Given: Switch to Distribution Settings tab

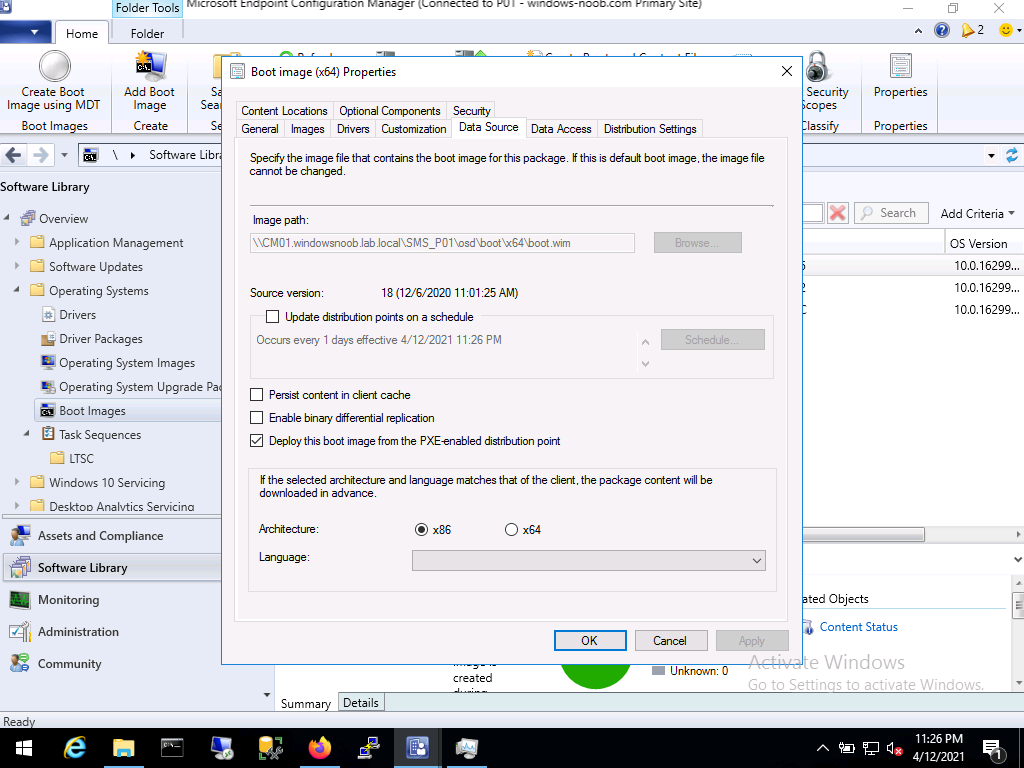Looking at the screenshot, I should click(x=650, y=129).
